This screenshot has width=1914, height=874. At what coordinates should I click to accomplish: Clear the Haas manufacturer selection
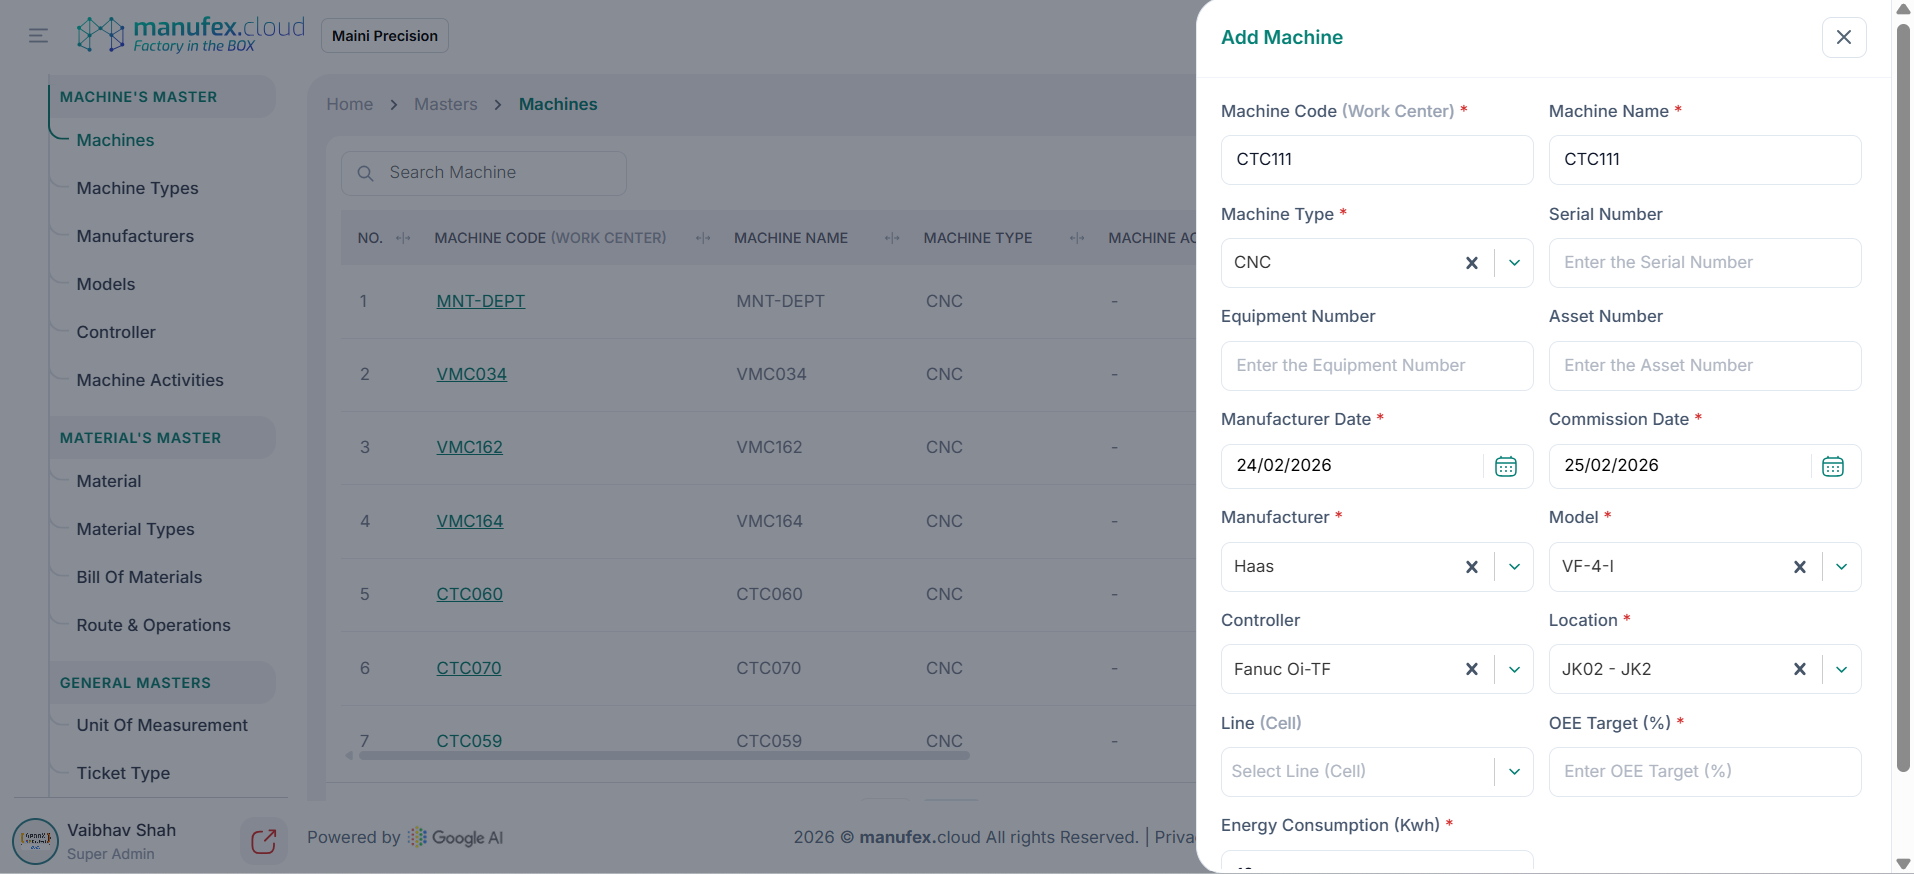coord(1471,567)
